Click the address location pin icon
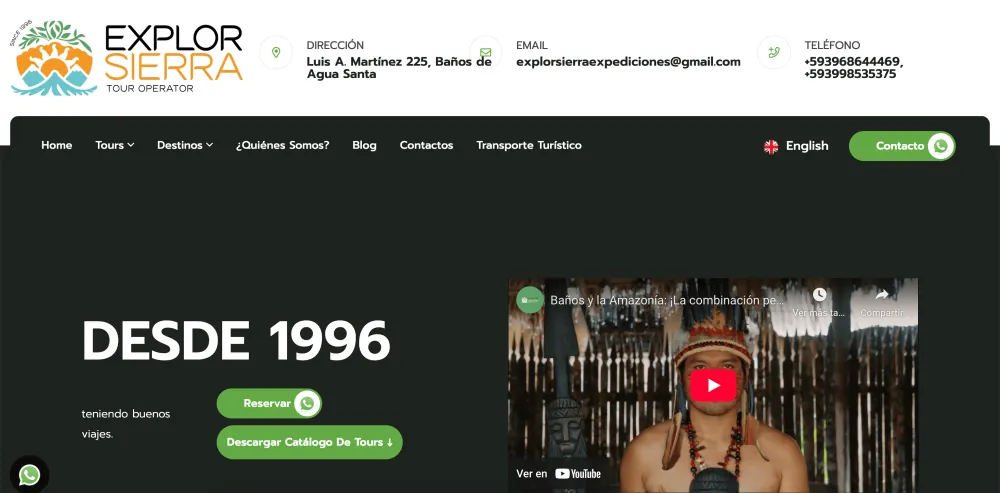The height and width of the screenshot is (493, 1000). [x=276, y=52]
